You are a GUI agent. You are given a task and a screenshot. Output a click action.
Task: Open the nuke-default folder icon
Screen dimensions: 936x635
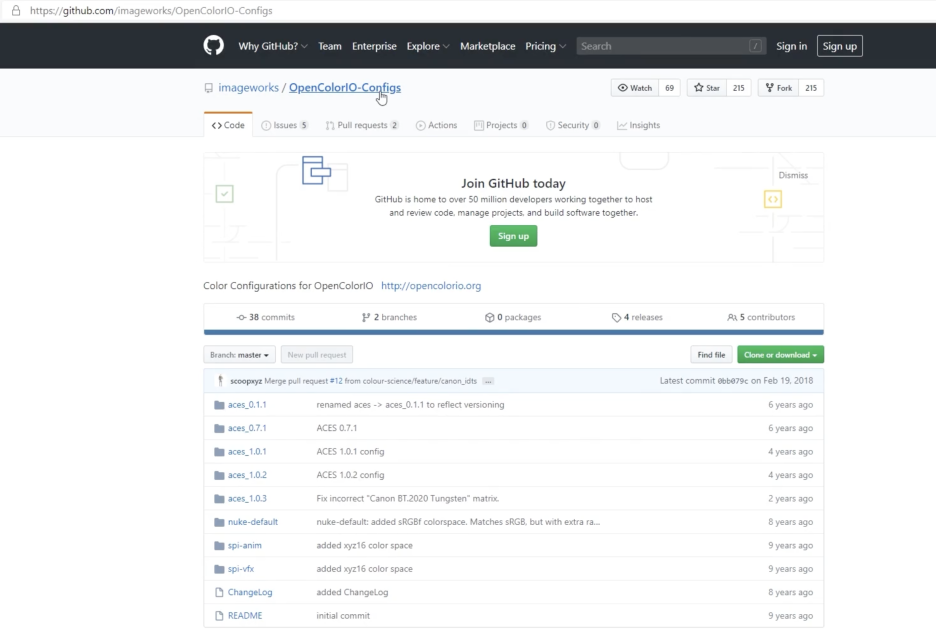pyautogui.click(x=219, y=522)
